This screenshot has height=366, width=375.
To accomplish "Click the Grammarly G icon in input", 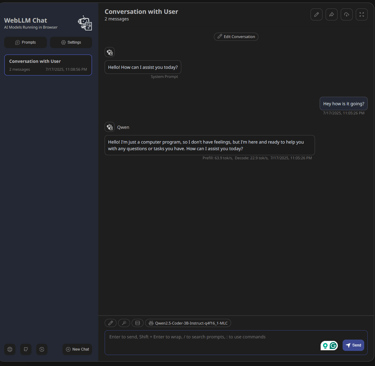I will click(x=333, y=346).
